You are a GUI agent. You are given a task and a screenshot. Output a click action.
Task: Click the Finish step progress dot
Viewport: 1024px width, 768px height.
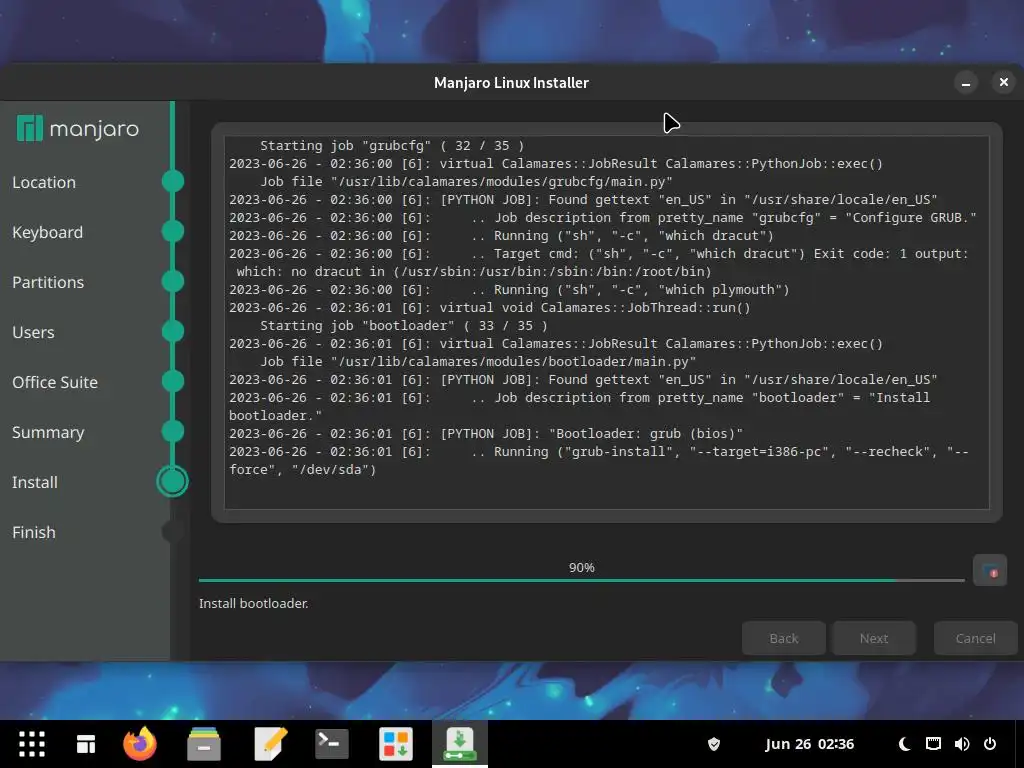pos(172,532)
